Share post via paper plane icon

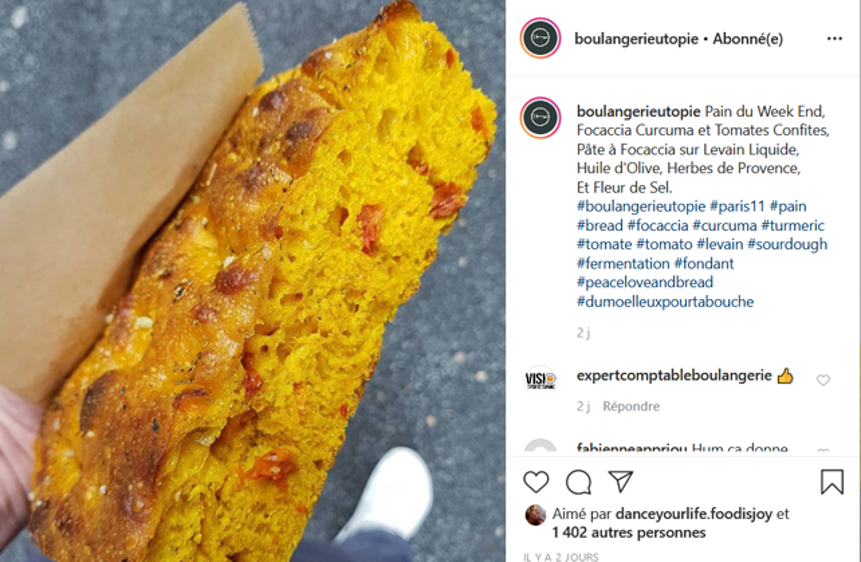[621, 481]
